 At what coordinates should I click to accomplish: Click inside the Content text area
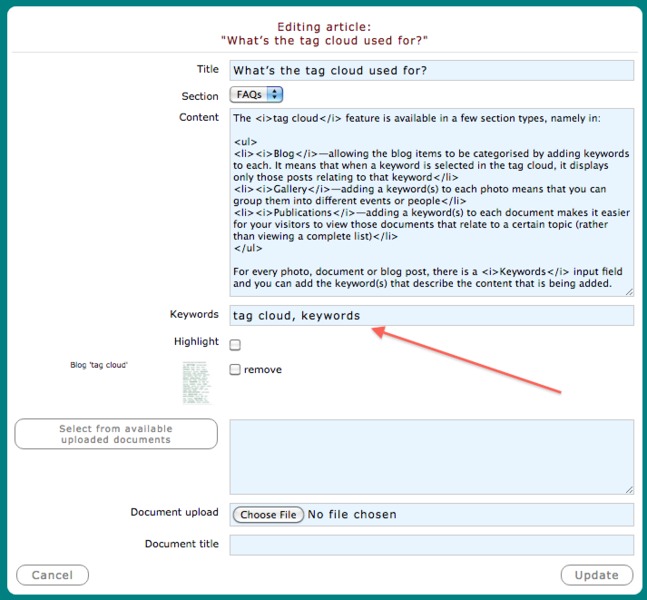(431, 202)
